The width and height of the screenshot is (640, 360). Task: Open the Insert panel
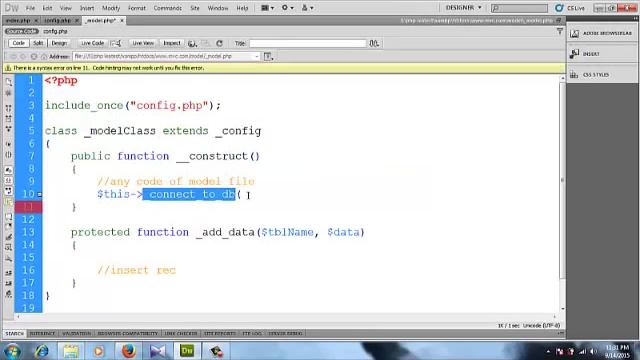602,54
